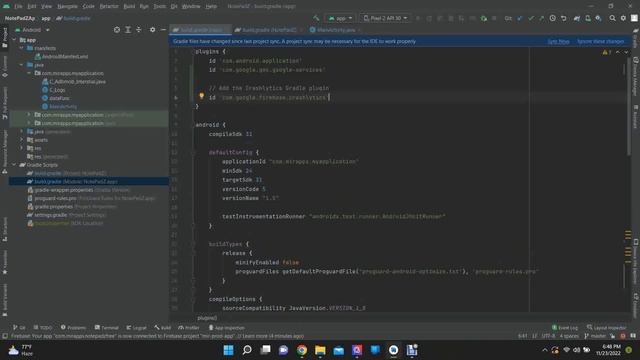This screenshot has height=360, width=640.
Task: Collapse the java folder node
Action: (x=22, y=65)
